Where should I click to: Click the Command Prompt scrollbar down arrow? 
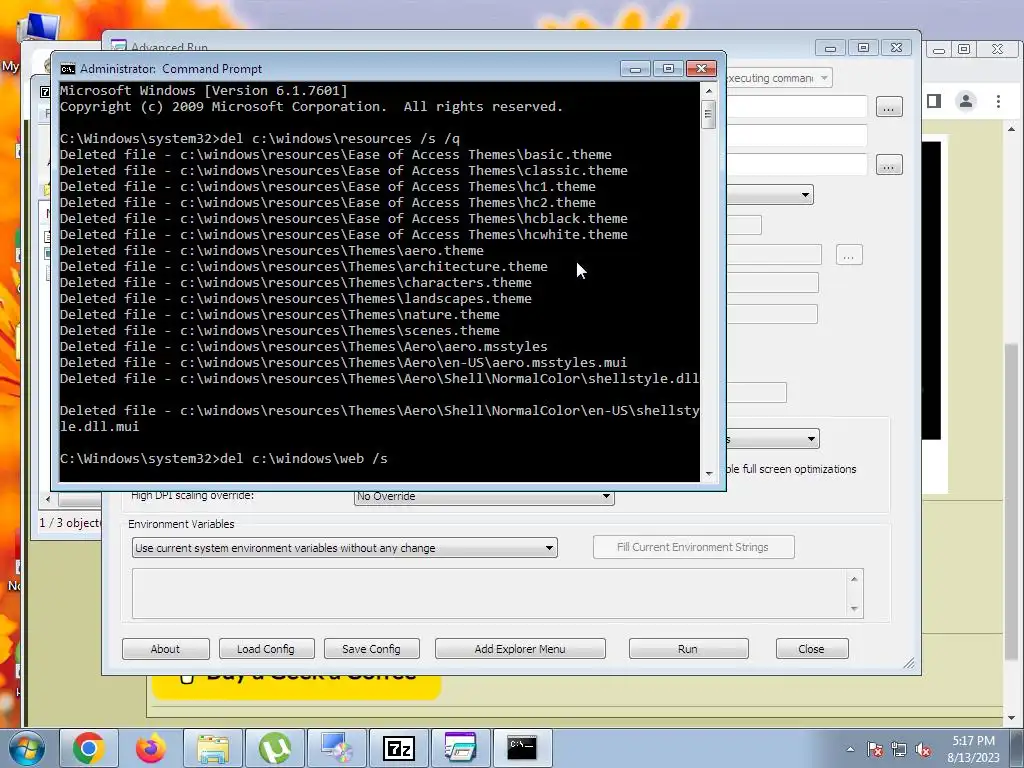(x=709, y=473)
